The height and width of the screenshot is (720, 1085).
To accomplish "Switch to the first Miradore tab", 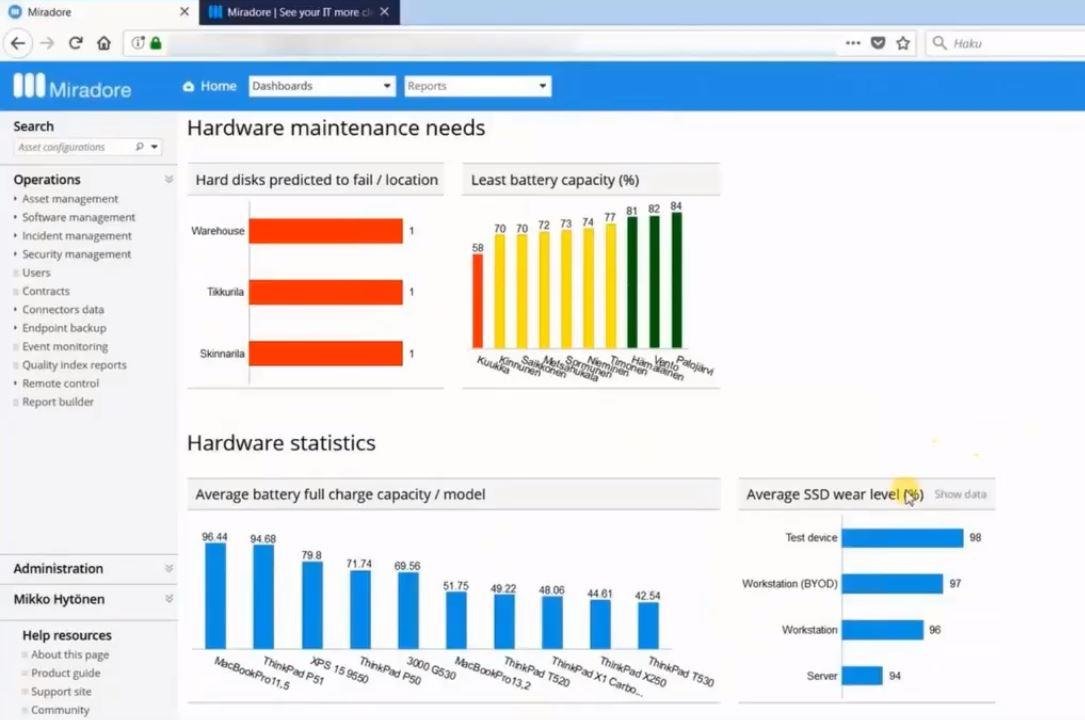I will [100, 12].
